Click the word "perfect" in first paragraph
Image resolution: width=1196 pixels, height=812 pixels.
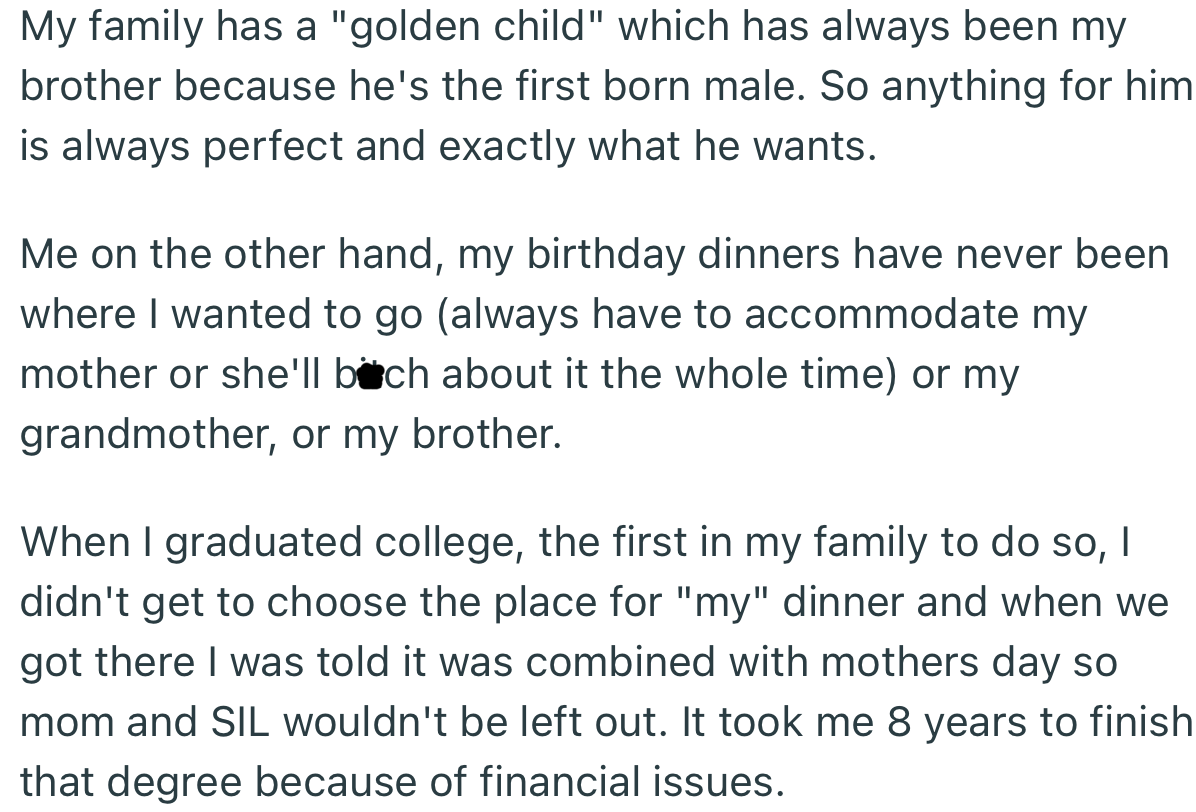[272, 147]
